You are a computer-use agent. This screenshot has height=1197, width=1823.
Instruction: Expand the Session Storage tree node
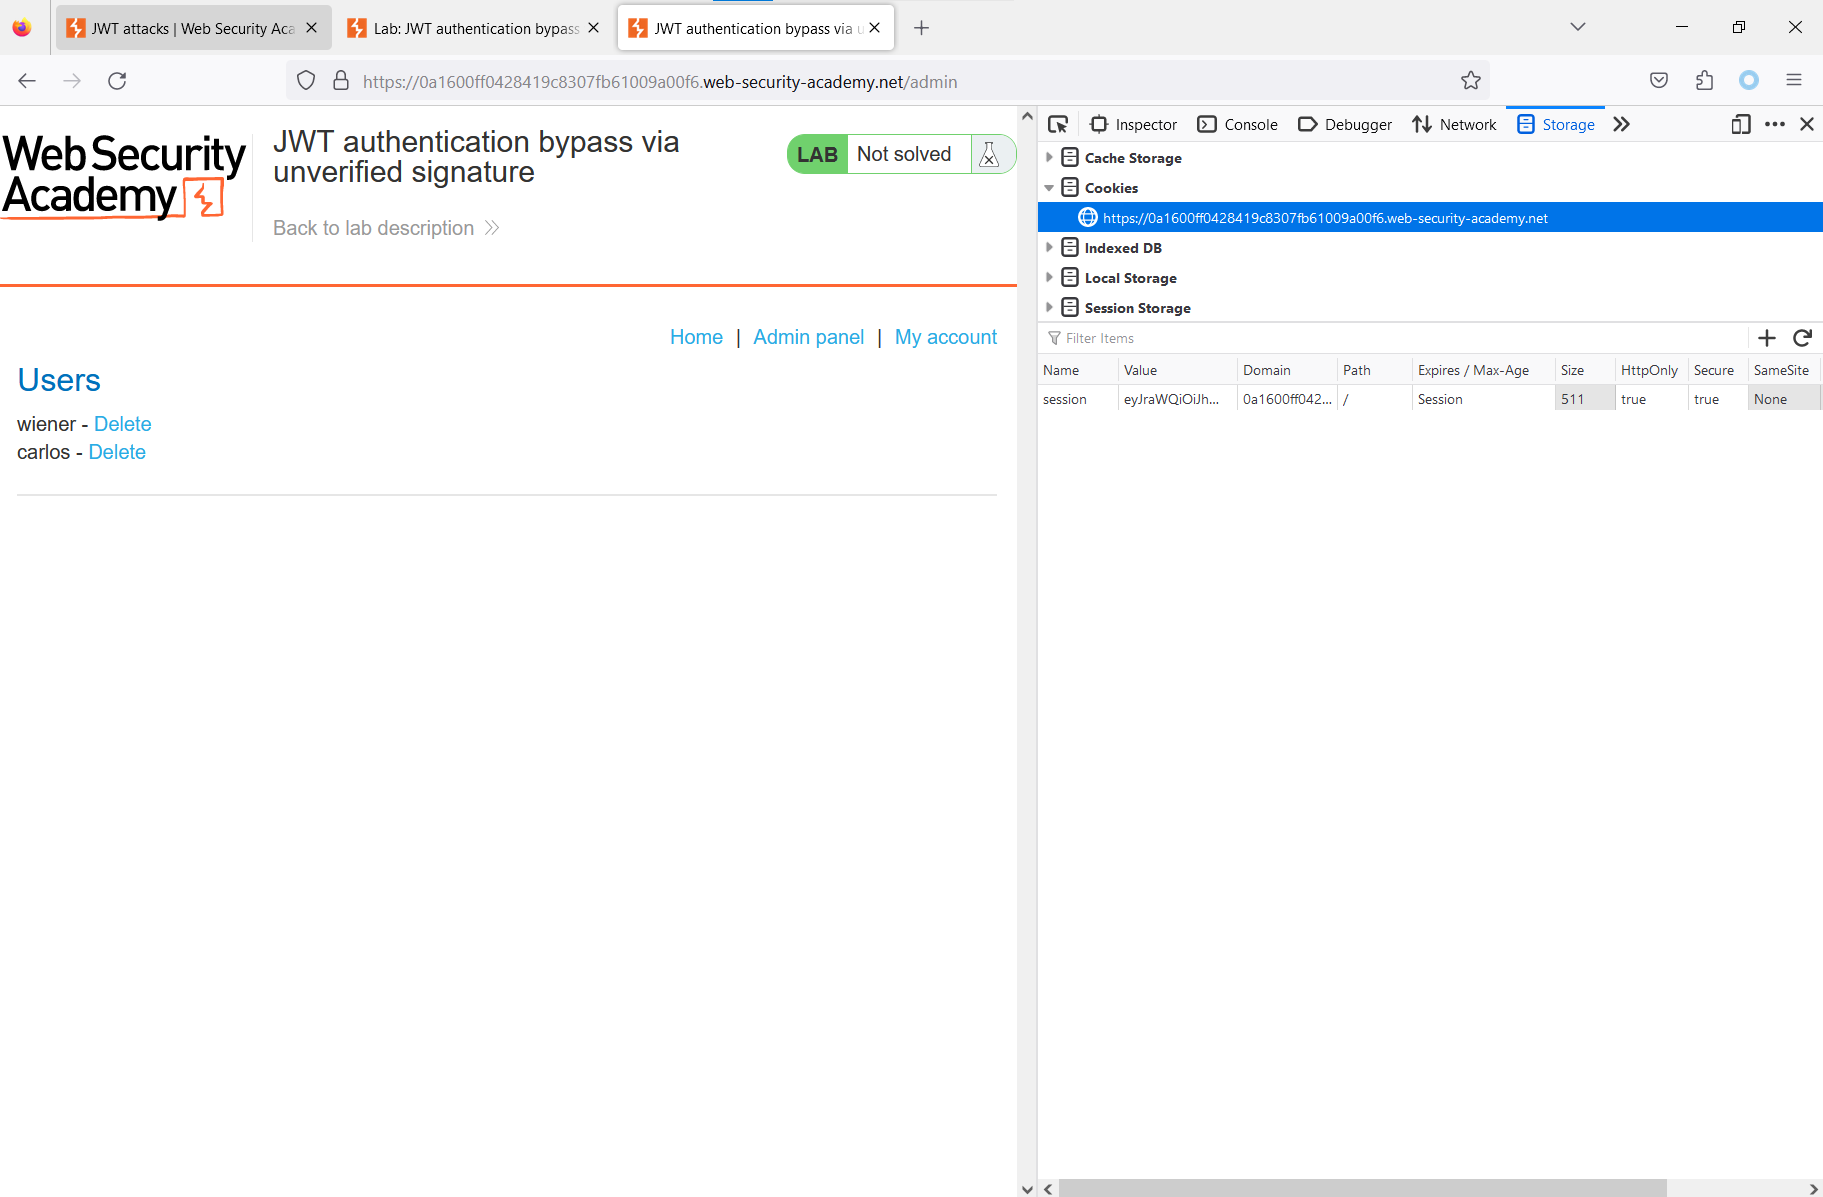1049,307
